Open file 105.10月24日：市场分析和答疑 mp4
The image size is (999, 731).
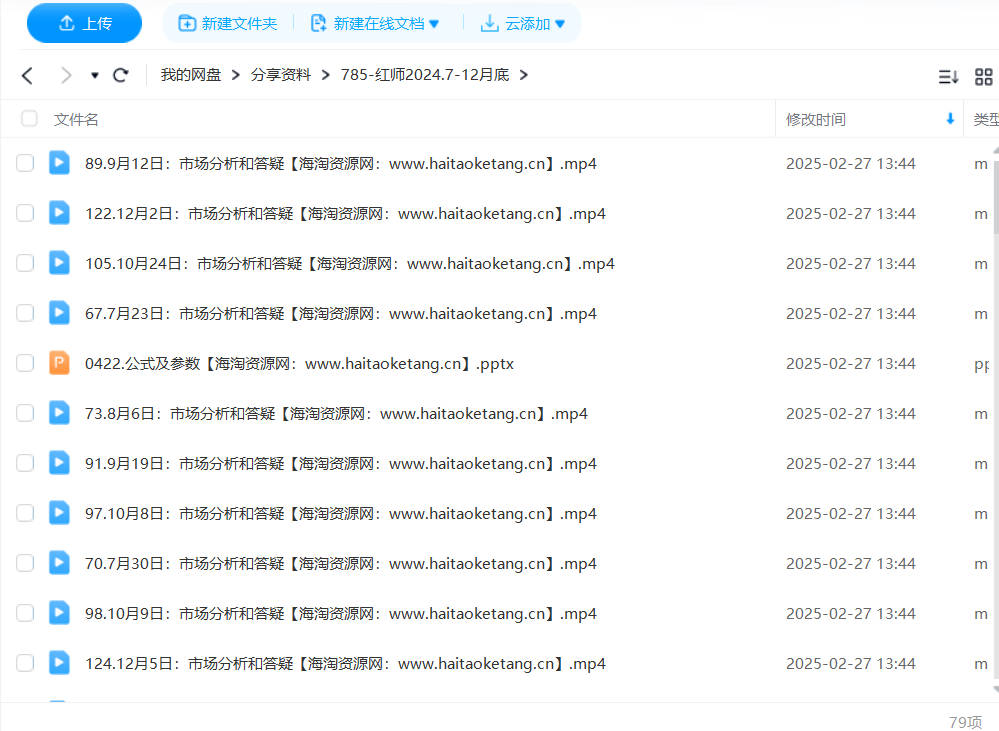coord(350,264)
